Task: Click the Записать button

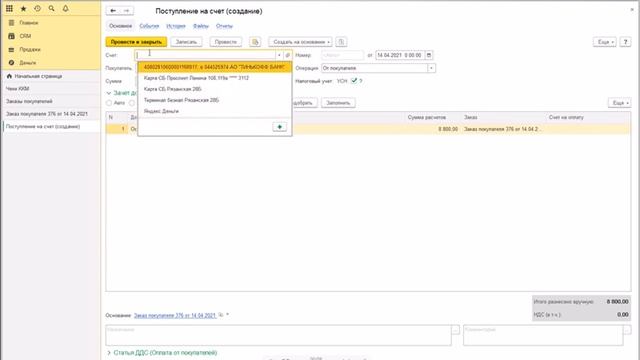Action: tap(186, 42)
